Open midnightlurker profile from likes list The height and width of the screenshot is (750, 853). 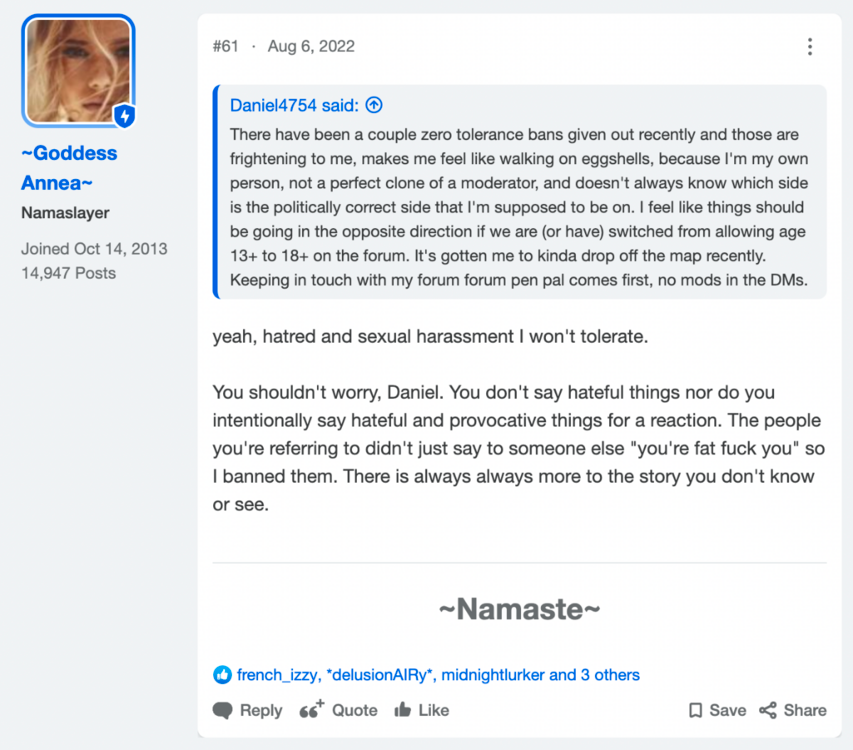[493, 675]
